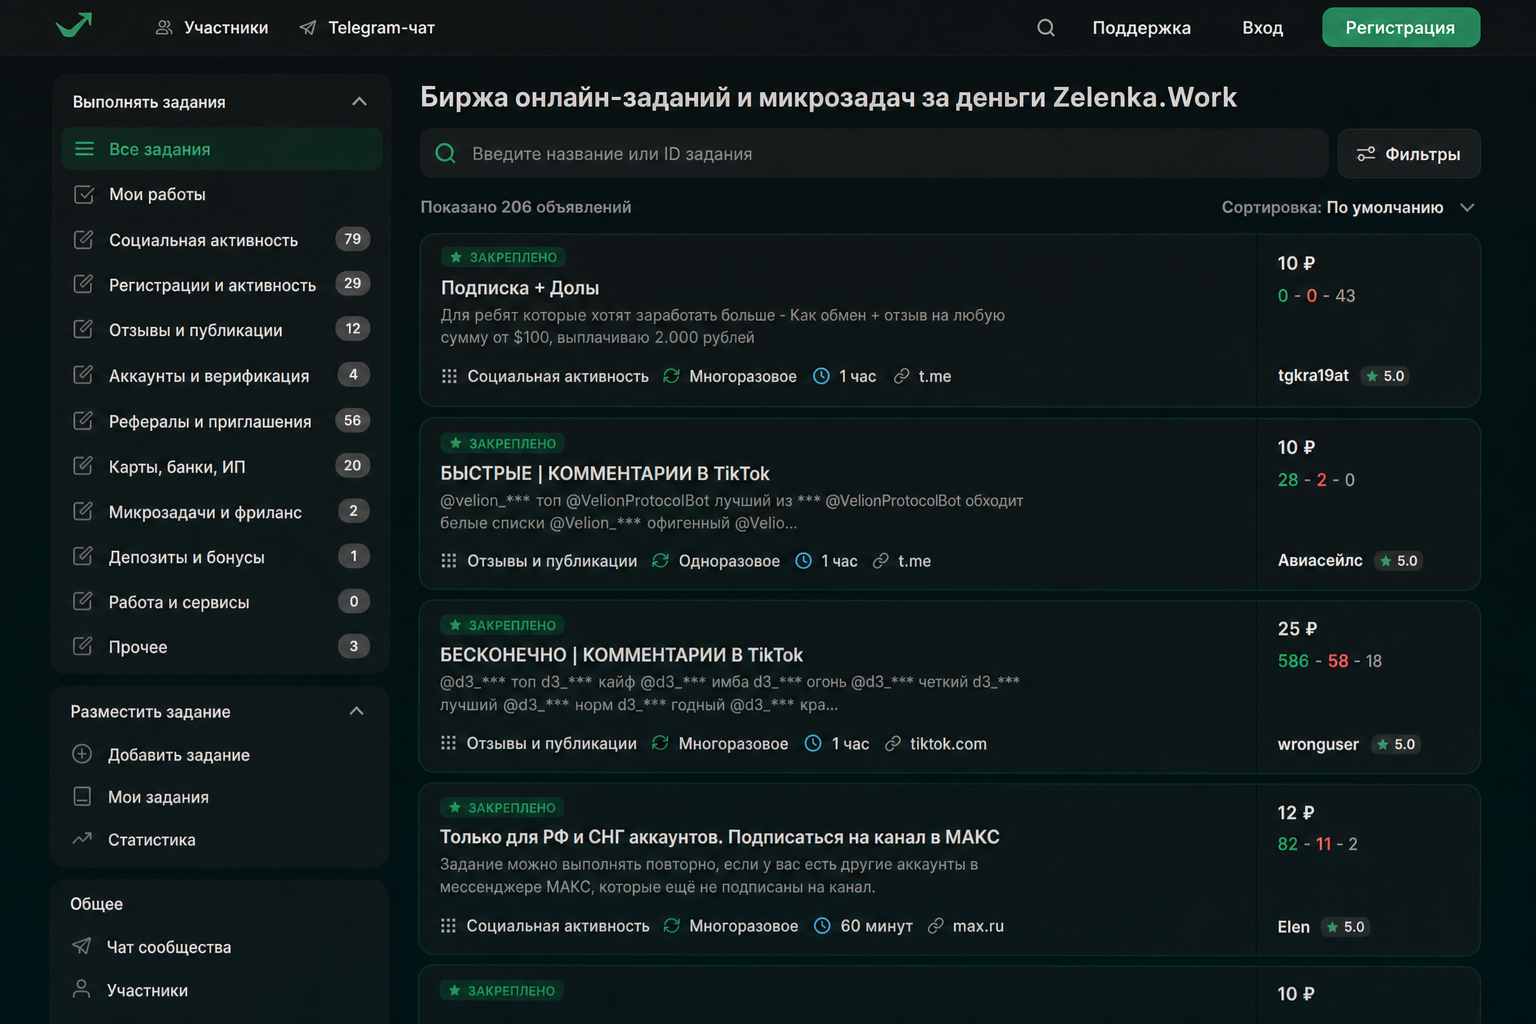Image resolution: width=1536 pixels, height=1024 pixels.
Task: Click the magnifier icon inside task search field
Action: [446, 154]
